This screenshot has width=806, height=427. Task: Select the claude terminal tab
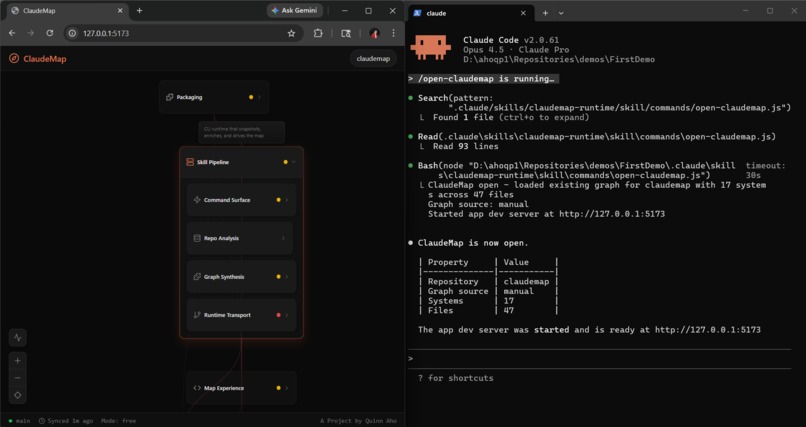click(x=471, y=13)
